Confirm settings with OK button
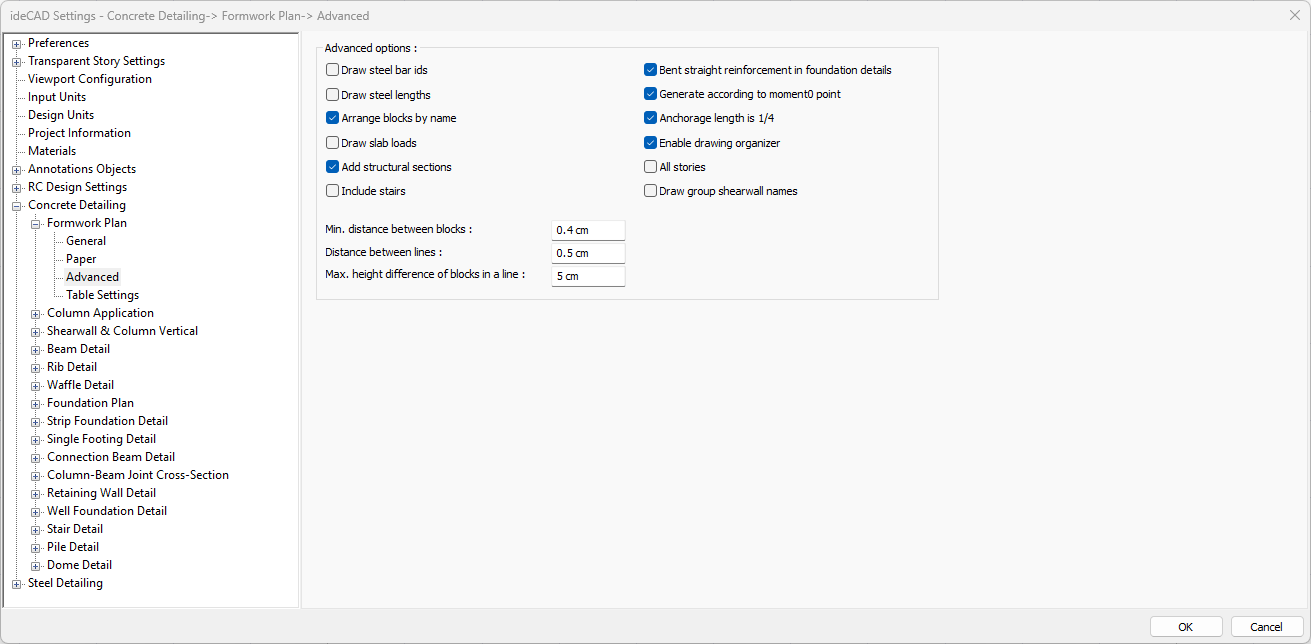 coord(1186,627)
